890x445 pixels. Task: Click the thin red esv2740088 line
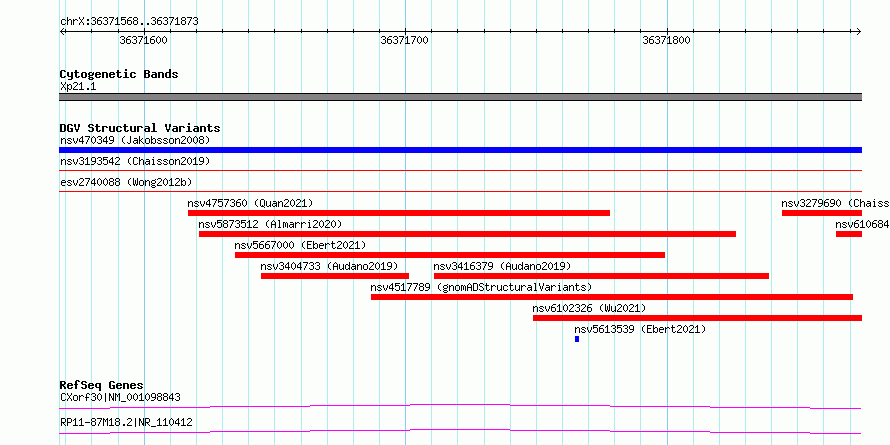(x=460, y=191)
